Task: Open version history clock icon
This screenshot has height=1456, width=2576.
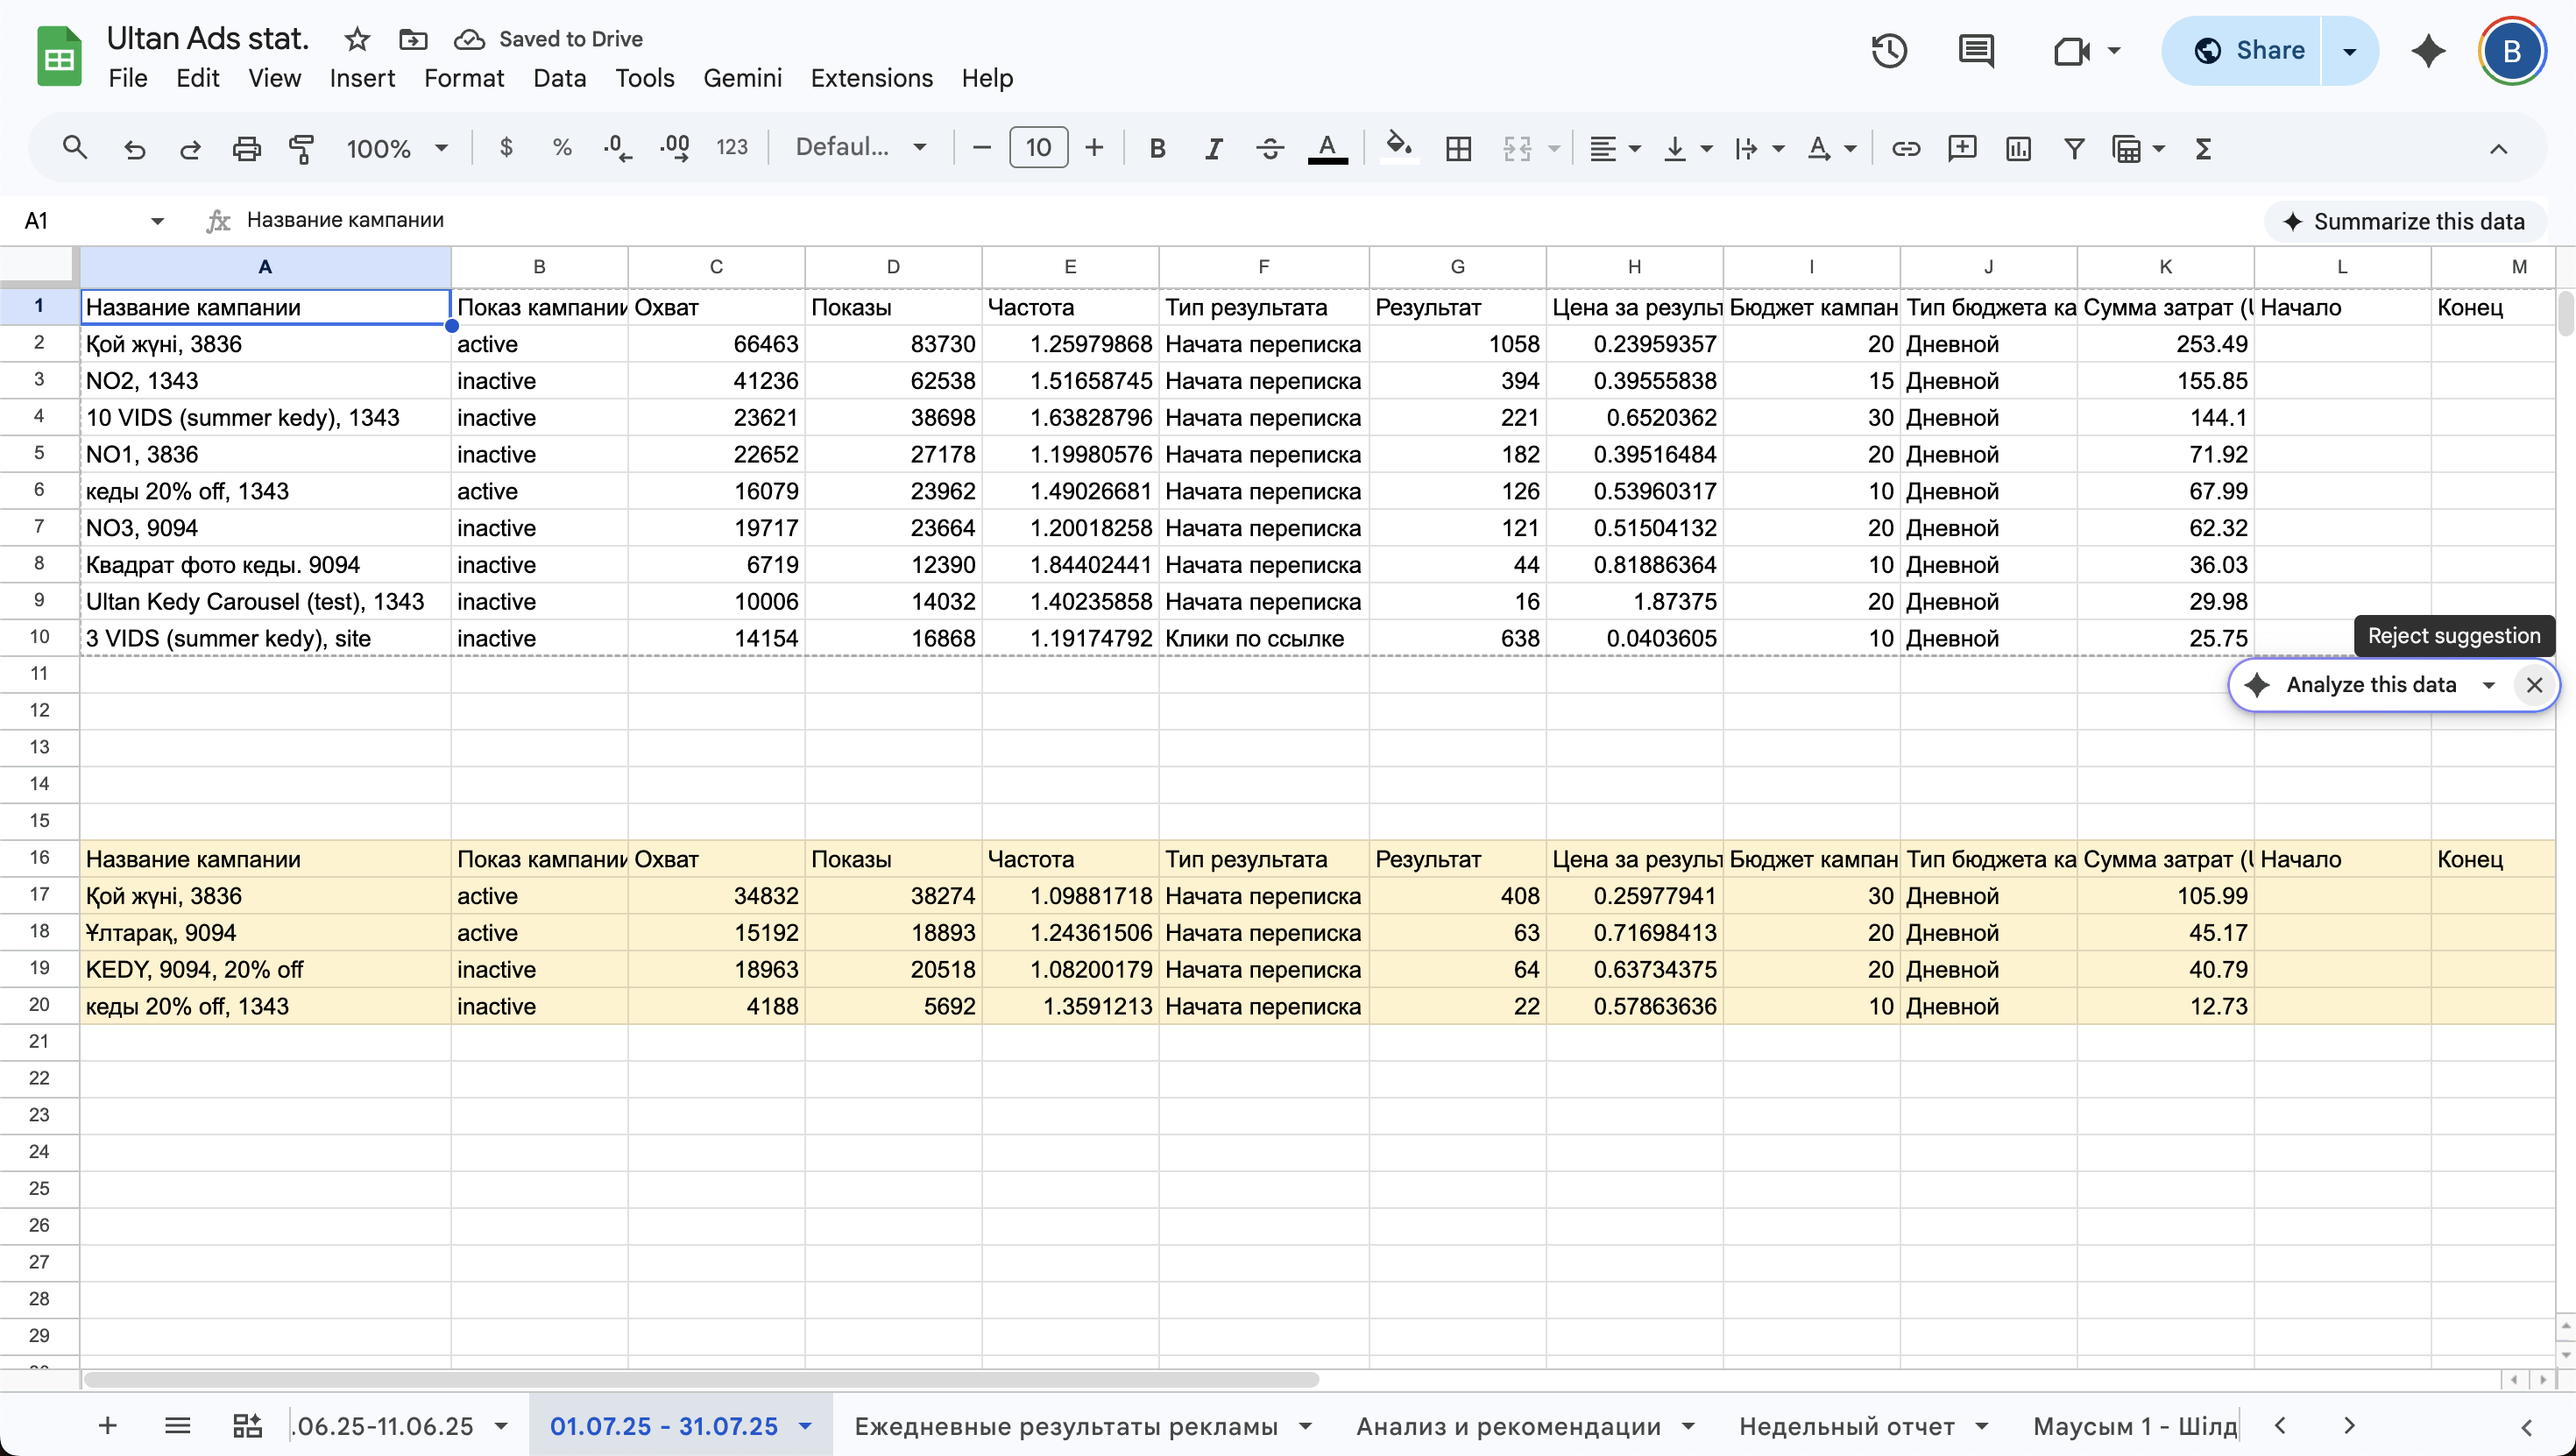Action: [1889, 50]
